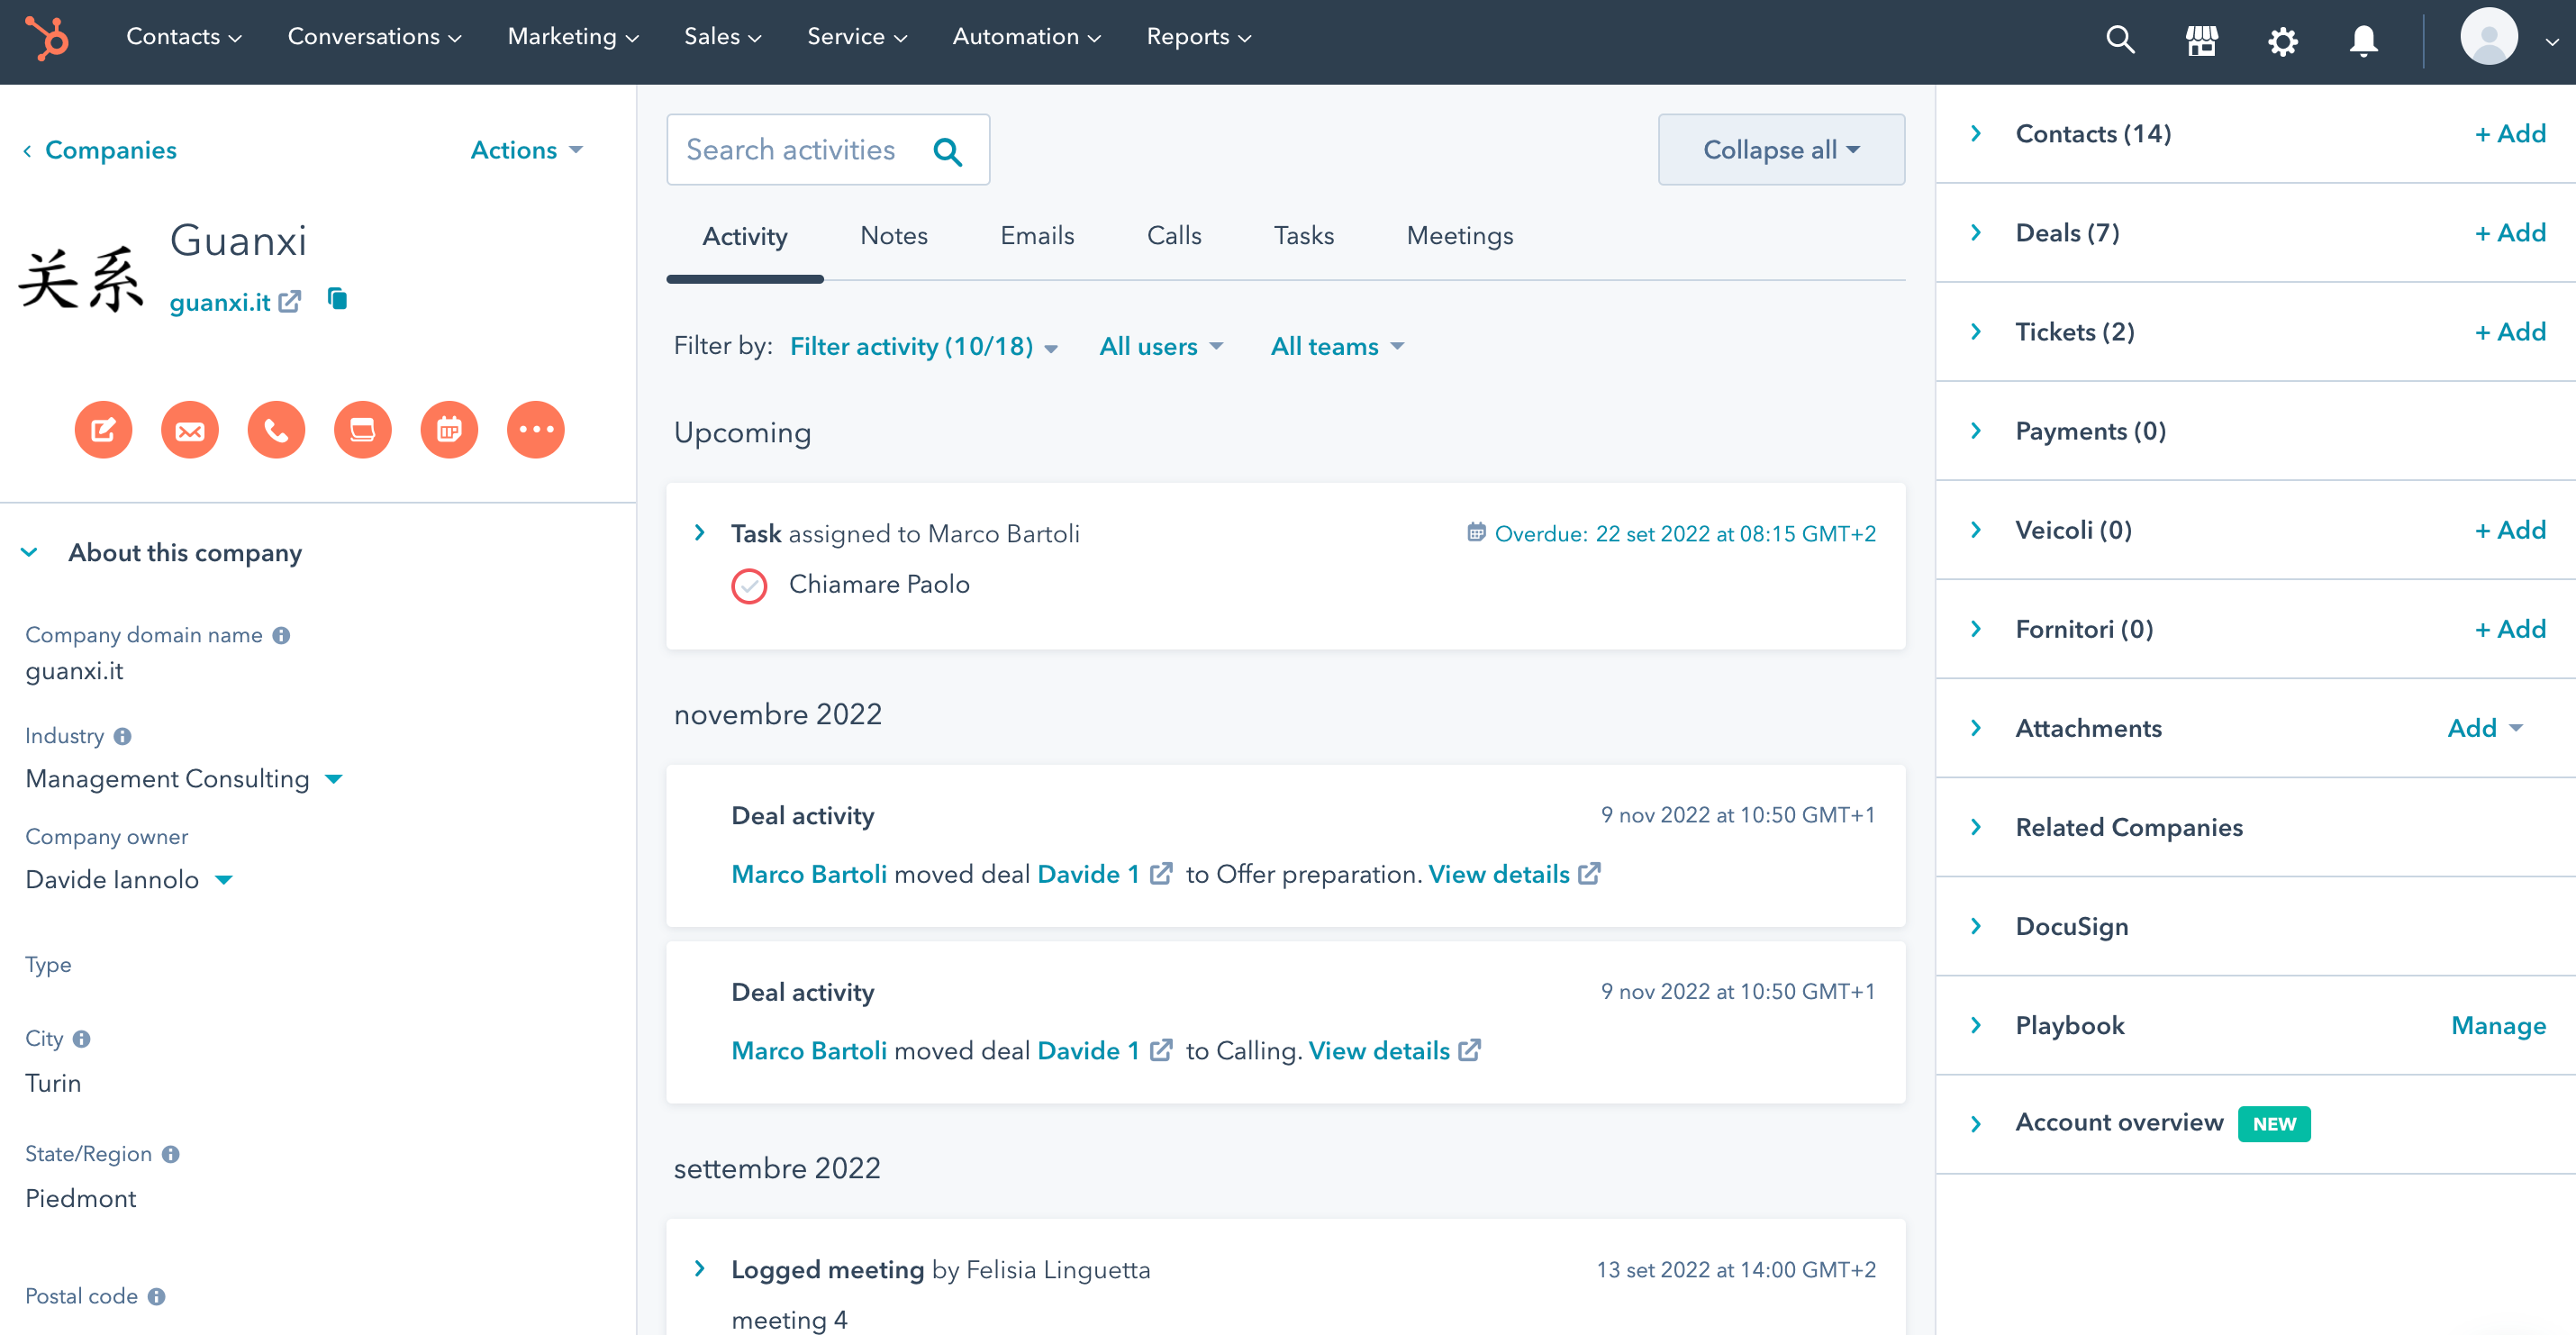Open the Actions dropdown
The height and width of the screenshot is (1335, 2576).
point(527,150)
